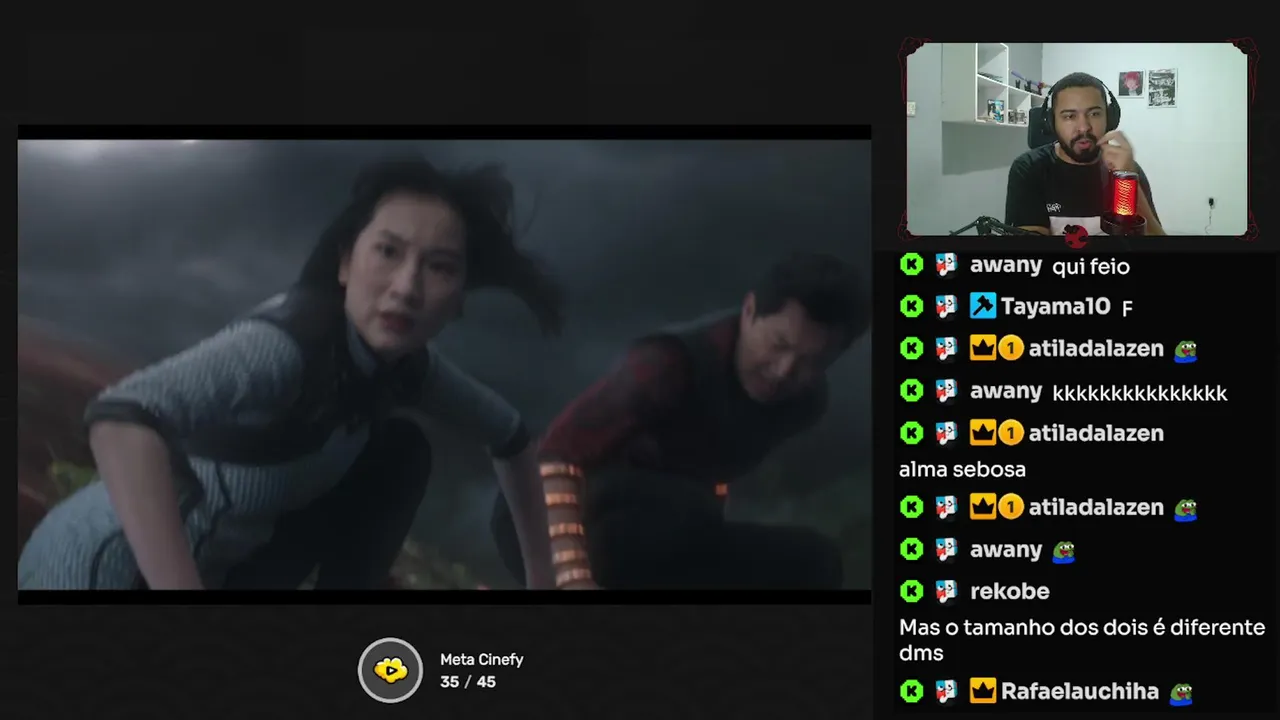Click Kick badge directly above 'alma sebosa'
Screen dimensions: 1280x720
coord(911,433)
